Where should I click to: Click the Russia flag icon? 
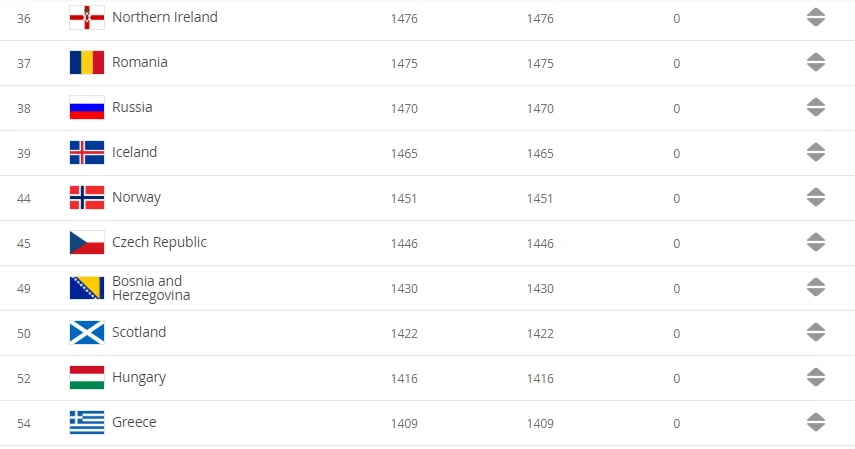[x=87, y=108]
